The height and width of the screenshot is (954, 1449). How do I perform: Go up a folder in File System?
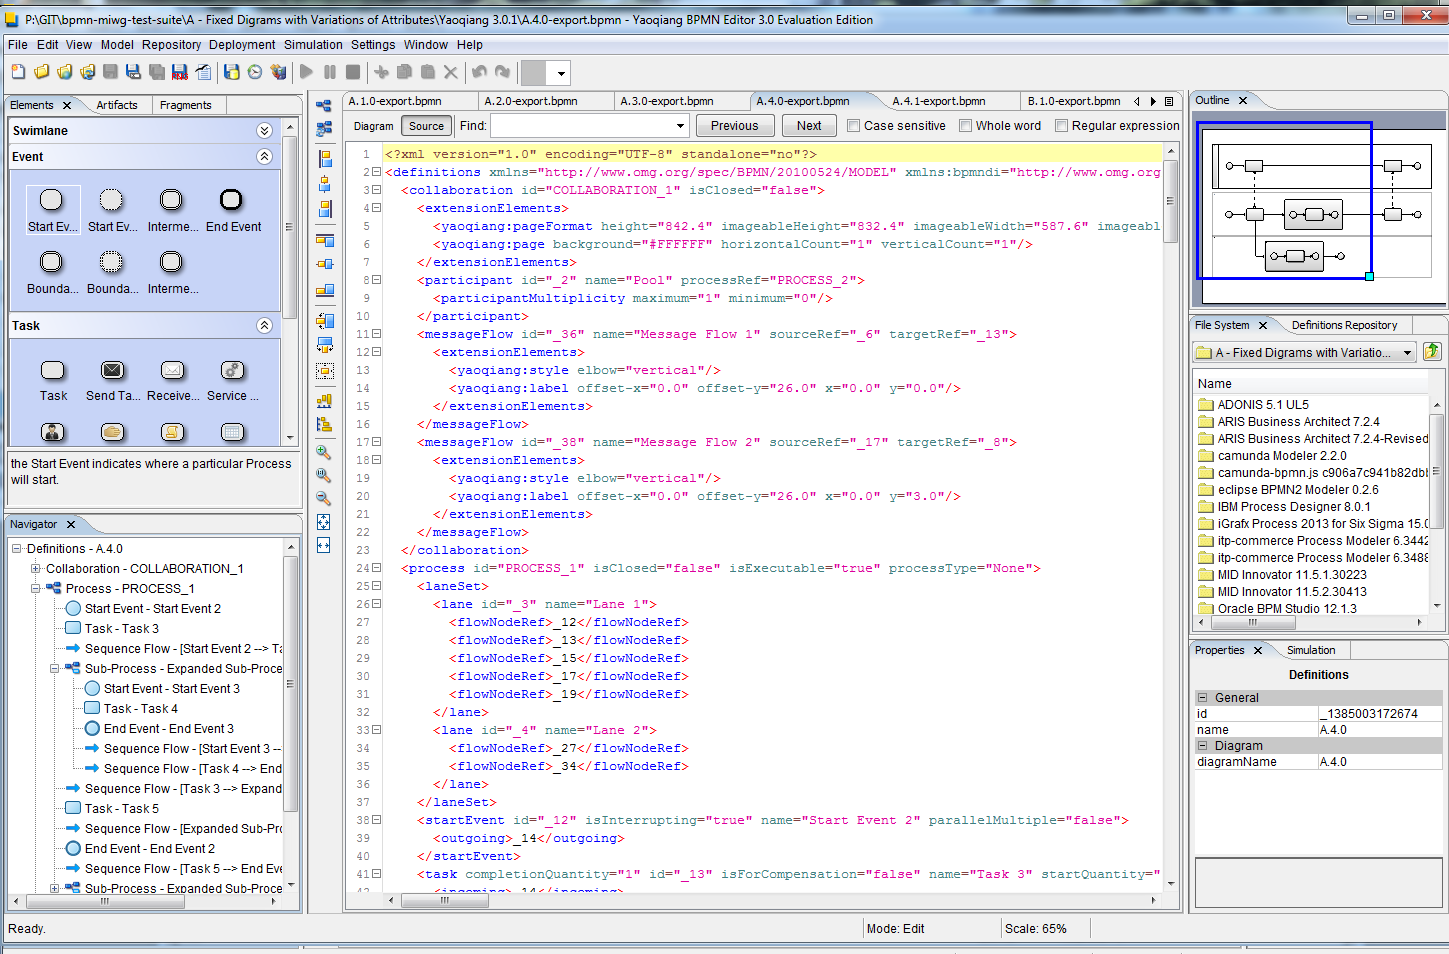(1432, 352)
